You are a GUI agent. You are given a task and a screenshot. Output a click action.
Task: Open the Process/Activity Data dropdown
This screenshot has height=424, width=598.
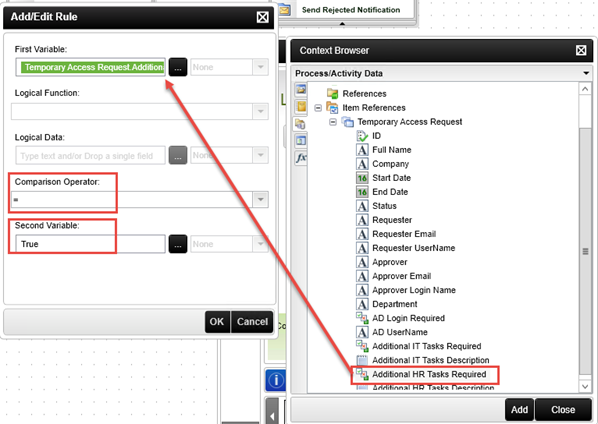pos(586,73)
